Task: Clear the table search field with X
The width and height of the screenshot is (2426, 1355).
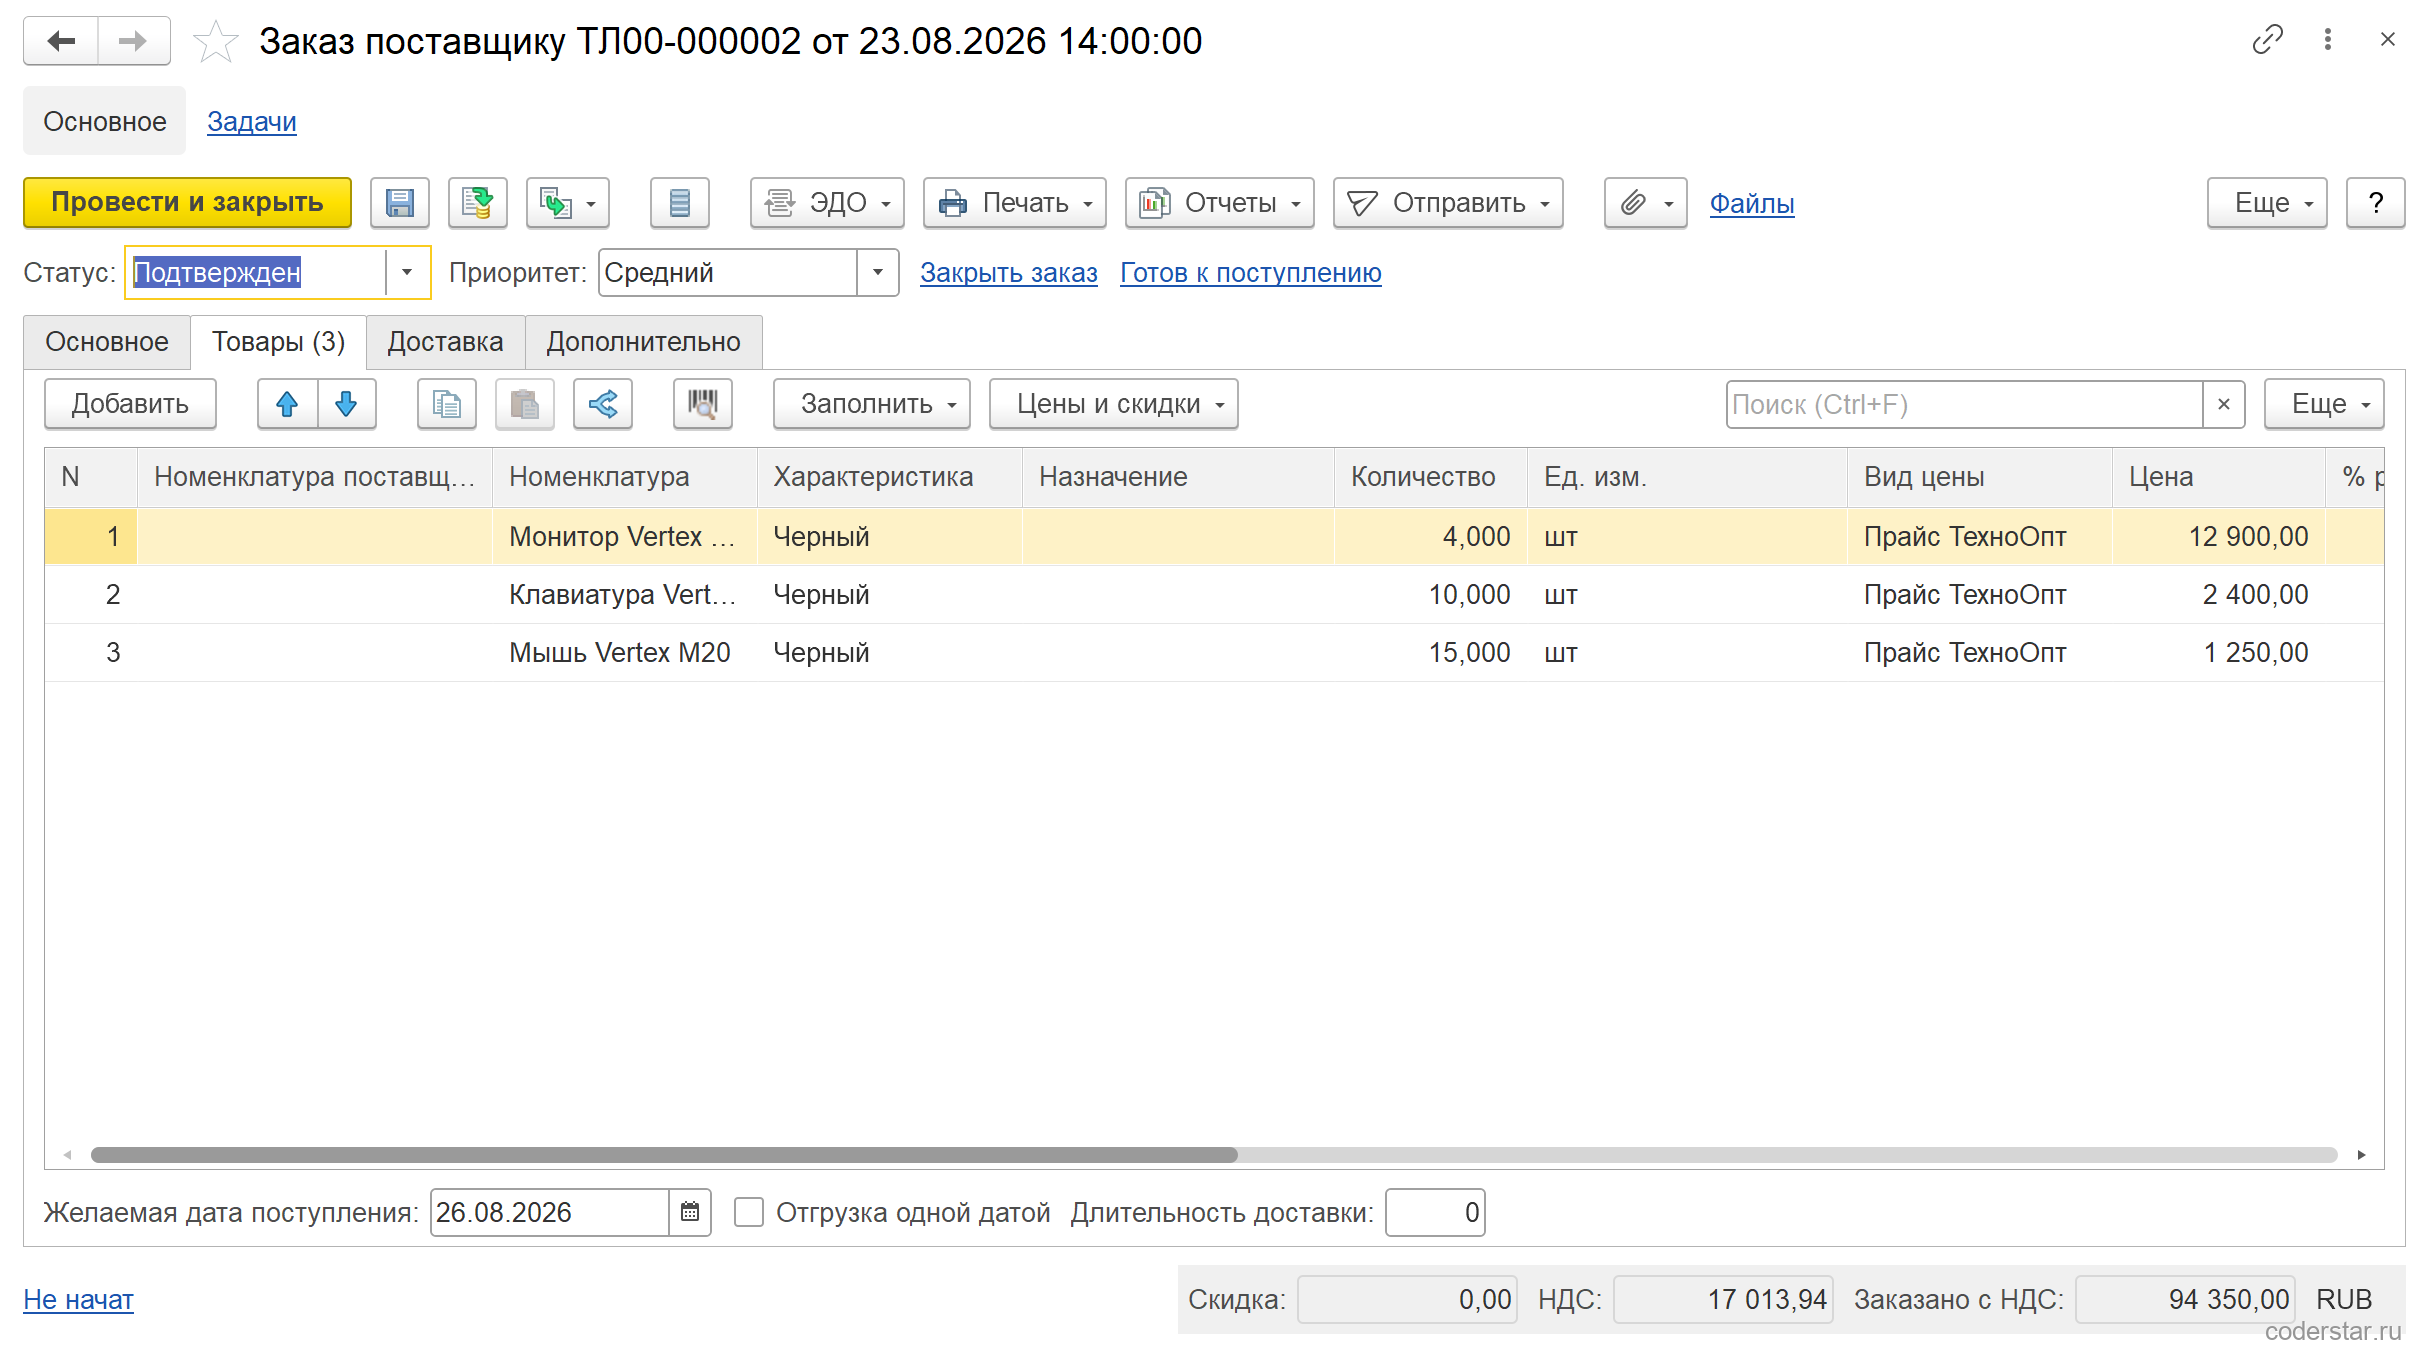Action: 2224,404
